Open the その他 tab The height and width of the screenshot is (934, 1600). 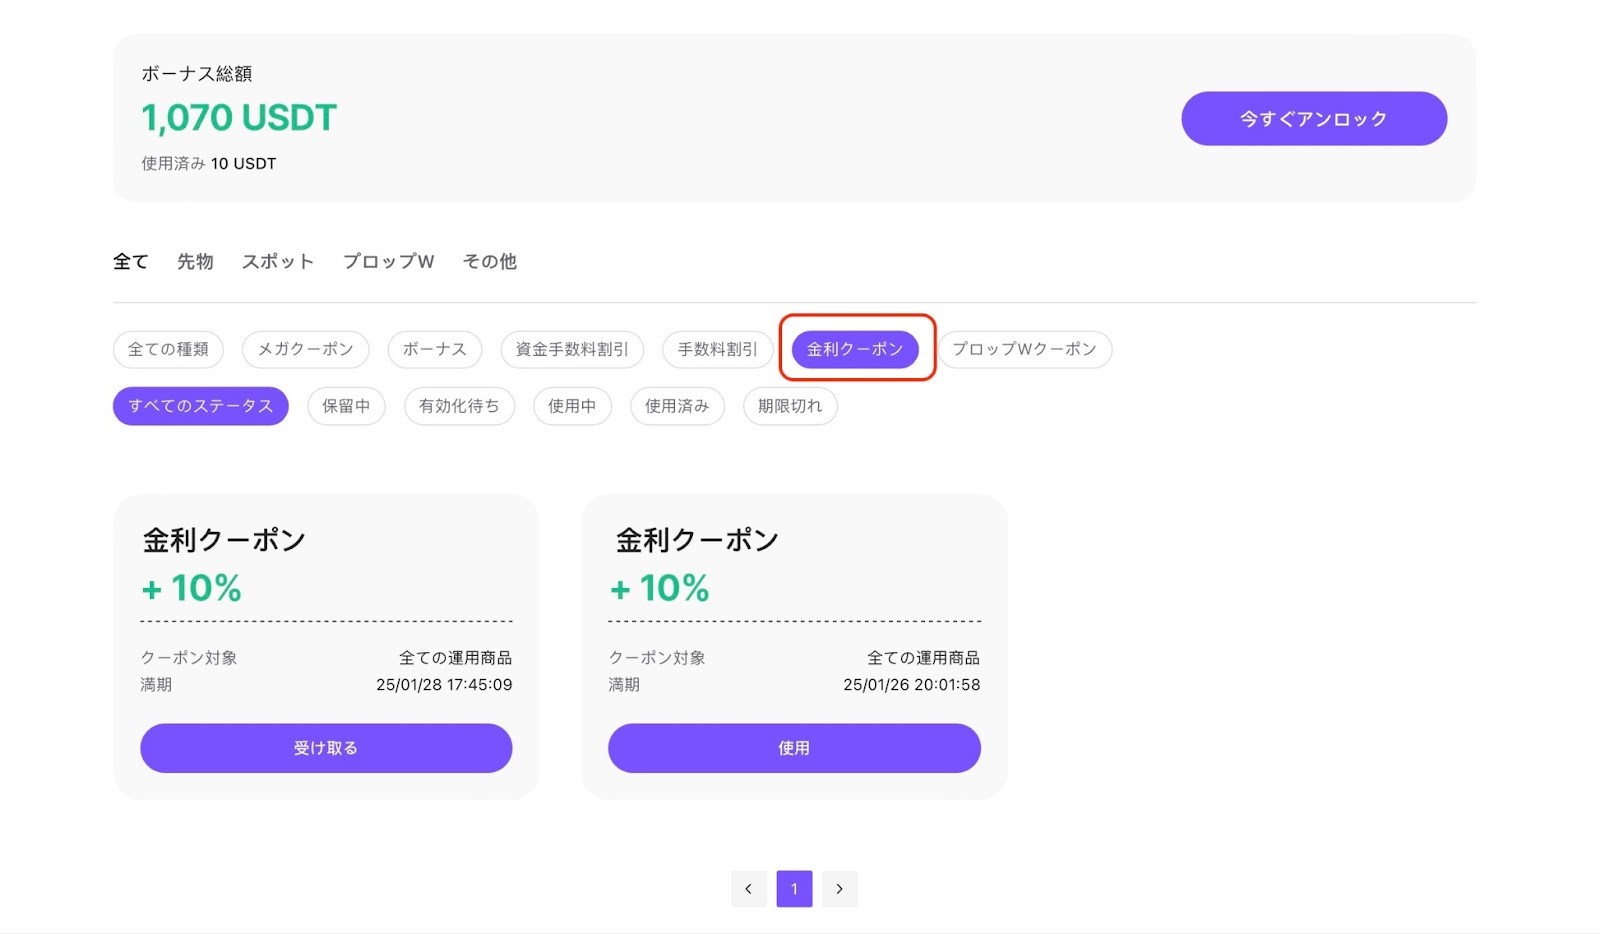coord(490,262)
